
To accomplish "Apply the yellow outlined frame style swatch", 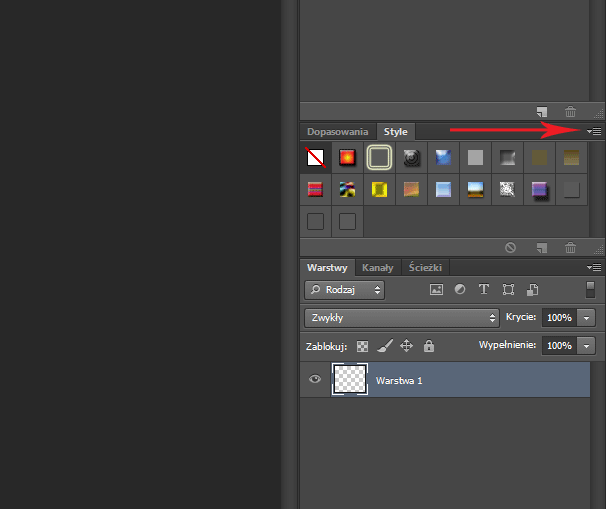I will point(379,157).
